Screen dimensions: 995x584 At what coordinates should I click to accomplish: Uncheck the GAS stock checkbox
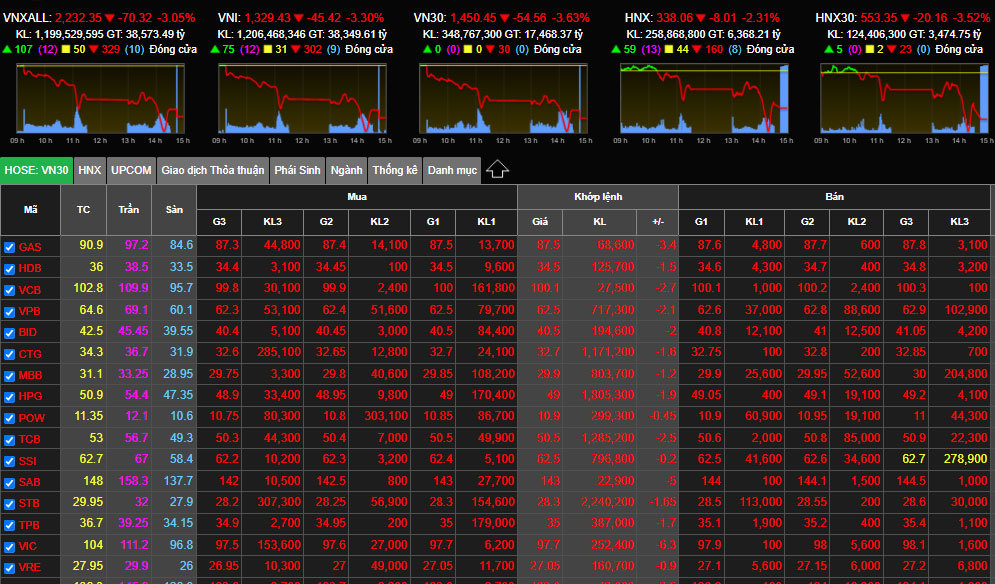point(9,247)
